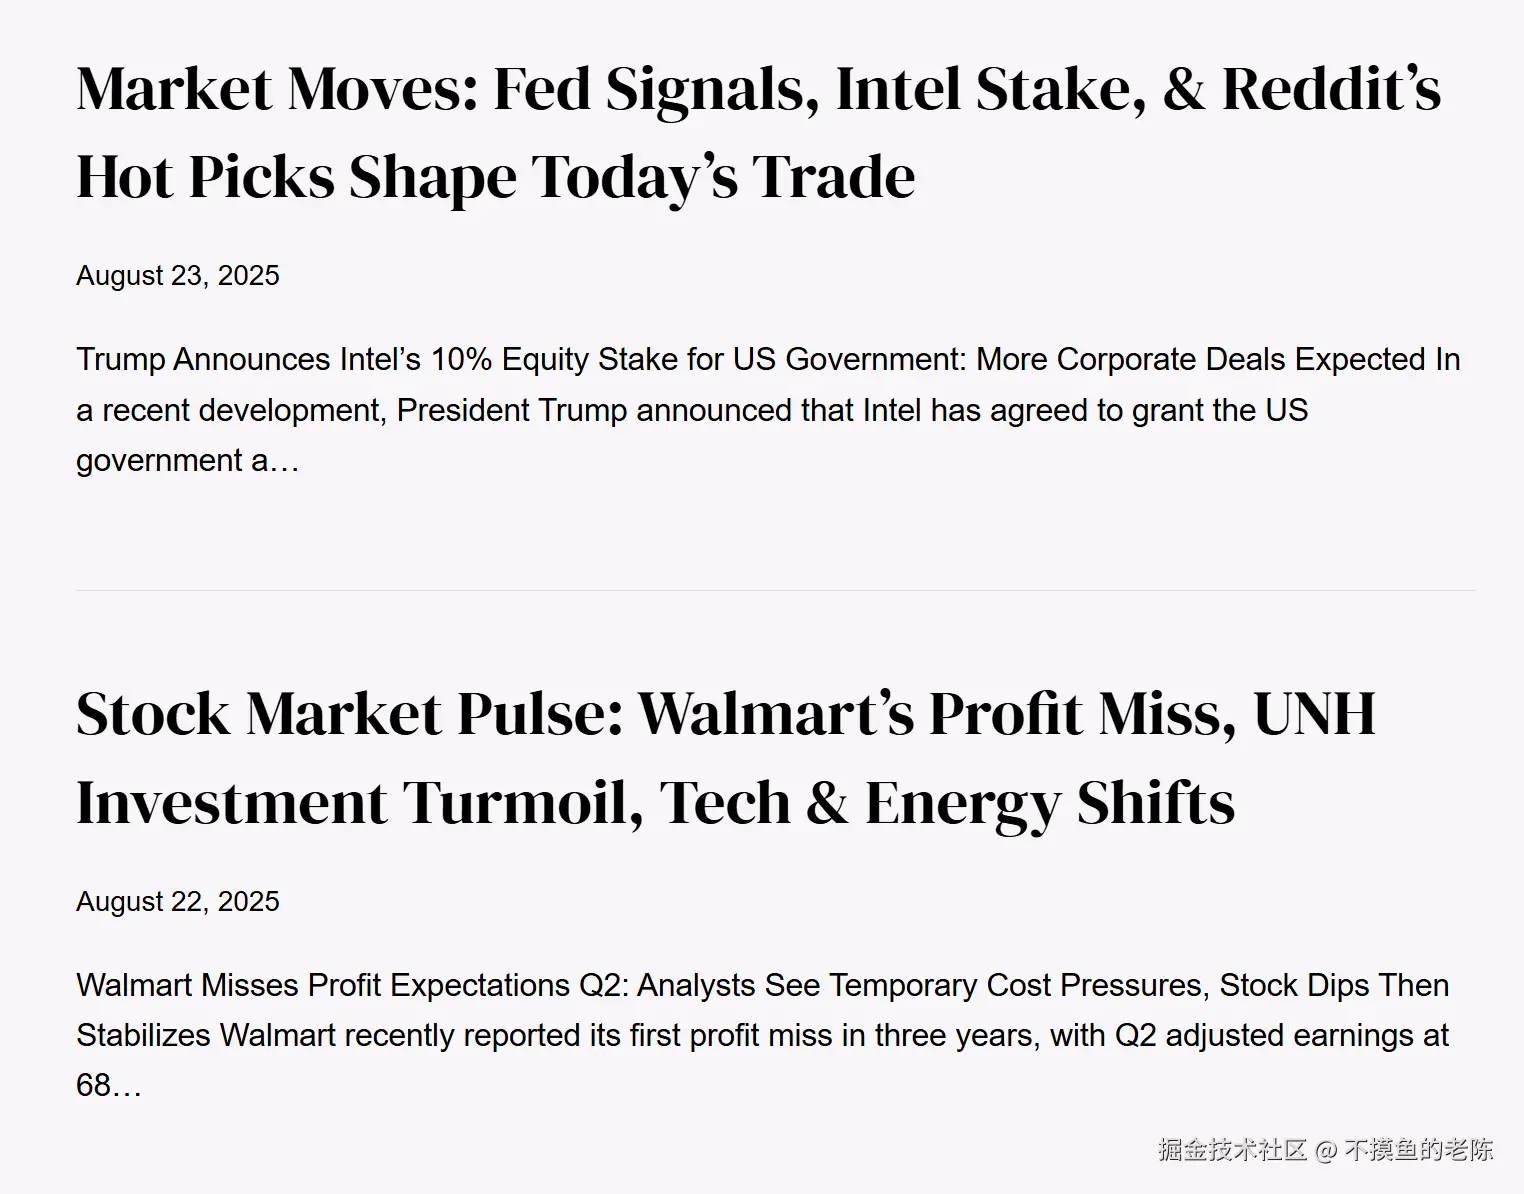Click the horizontal divider between the posts
The width and height of the screenshot is (1524, 1194).
pos(775,591)
